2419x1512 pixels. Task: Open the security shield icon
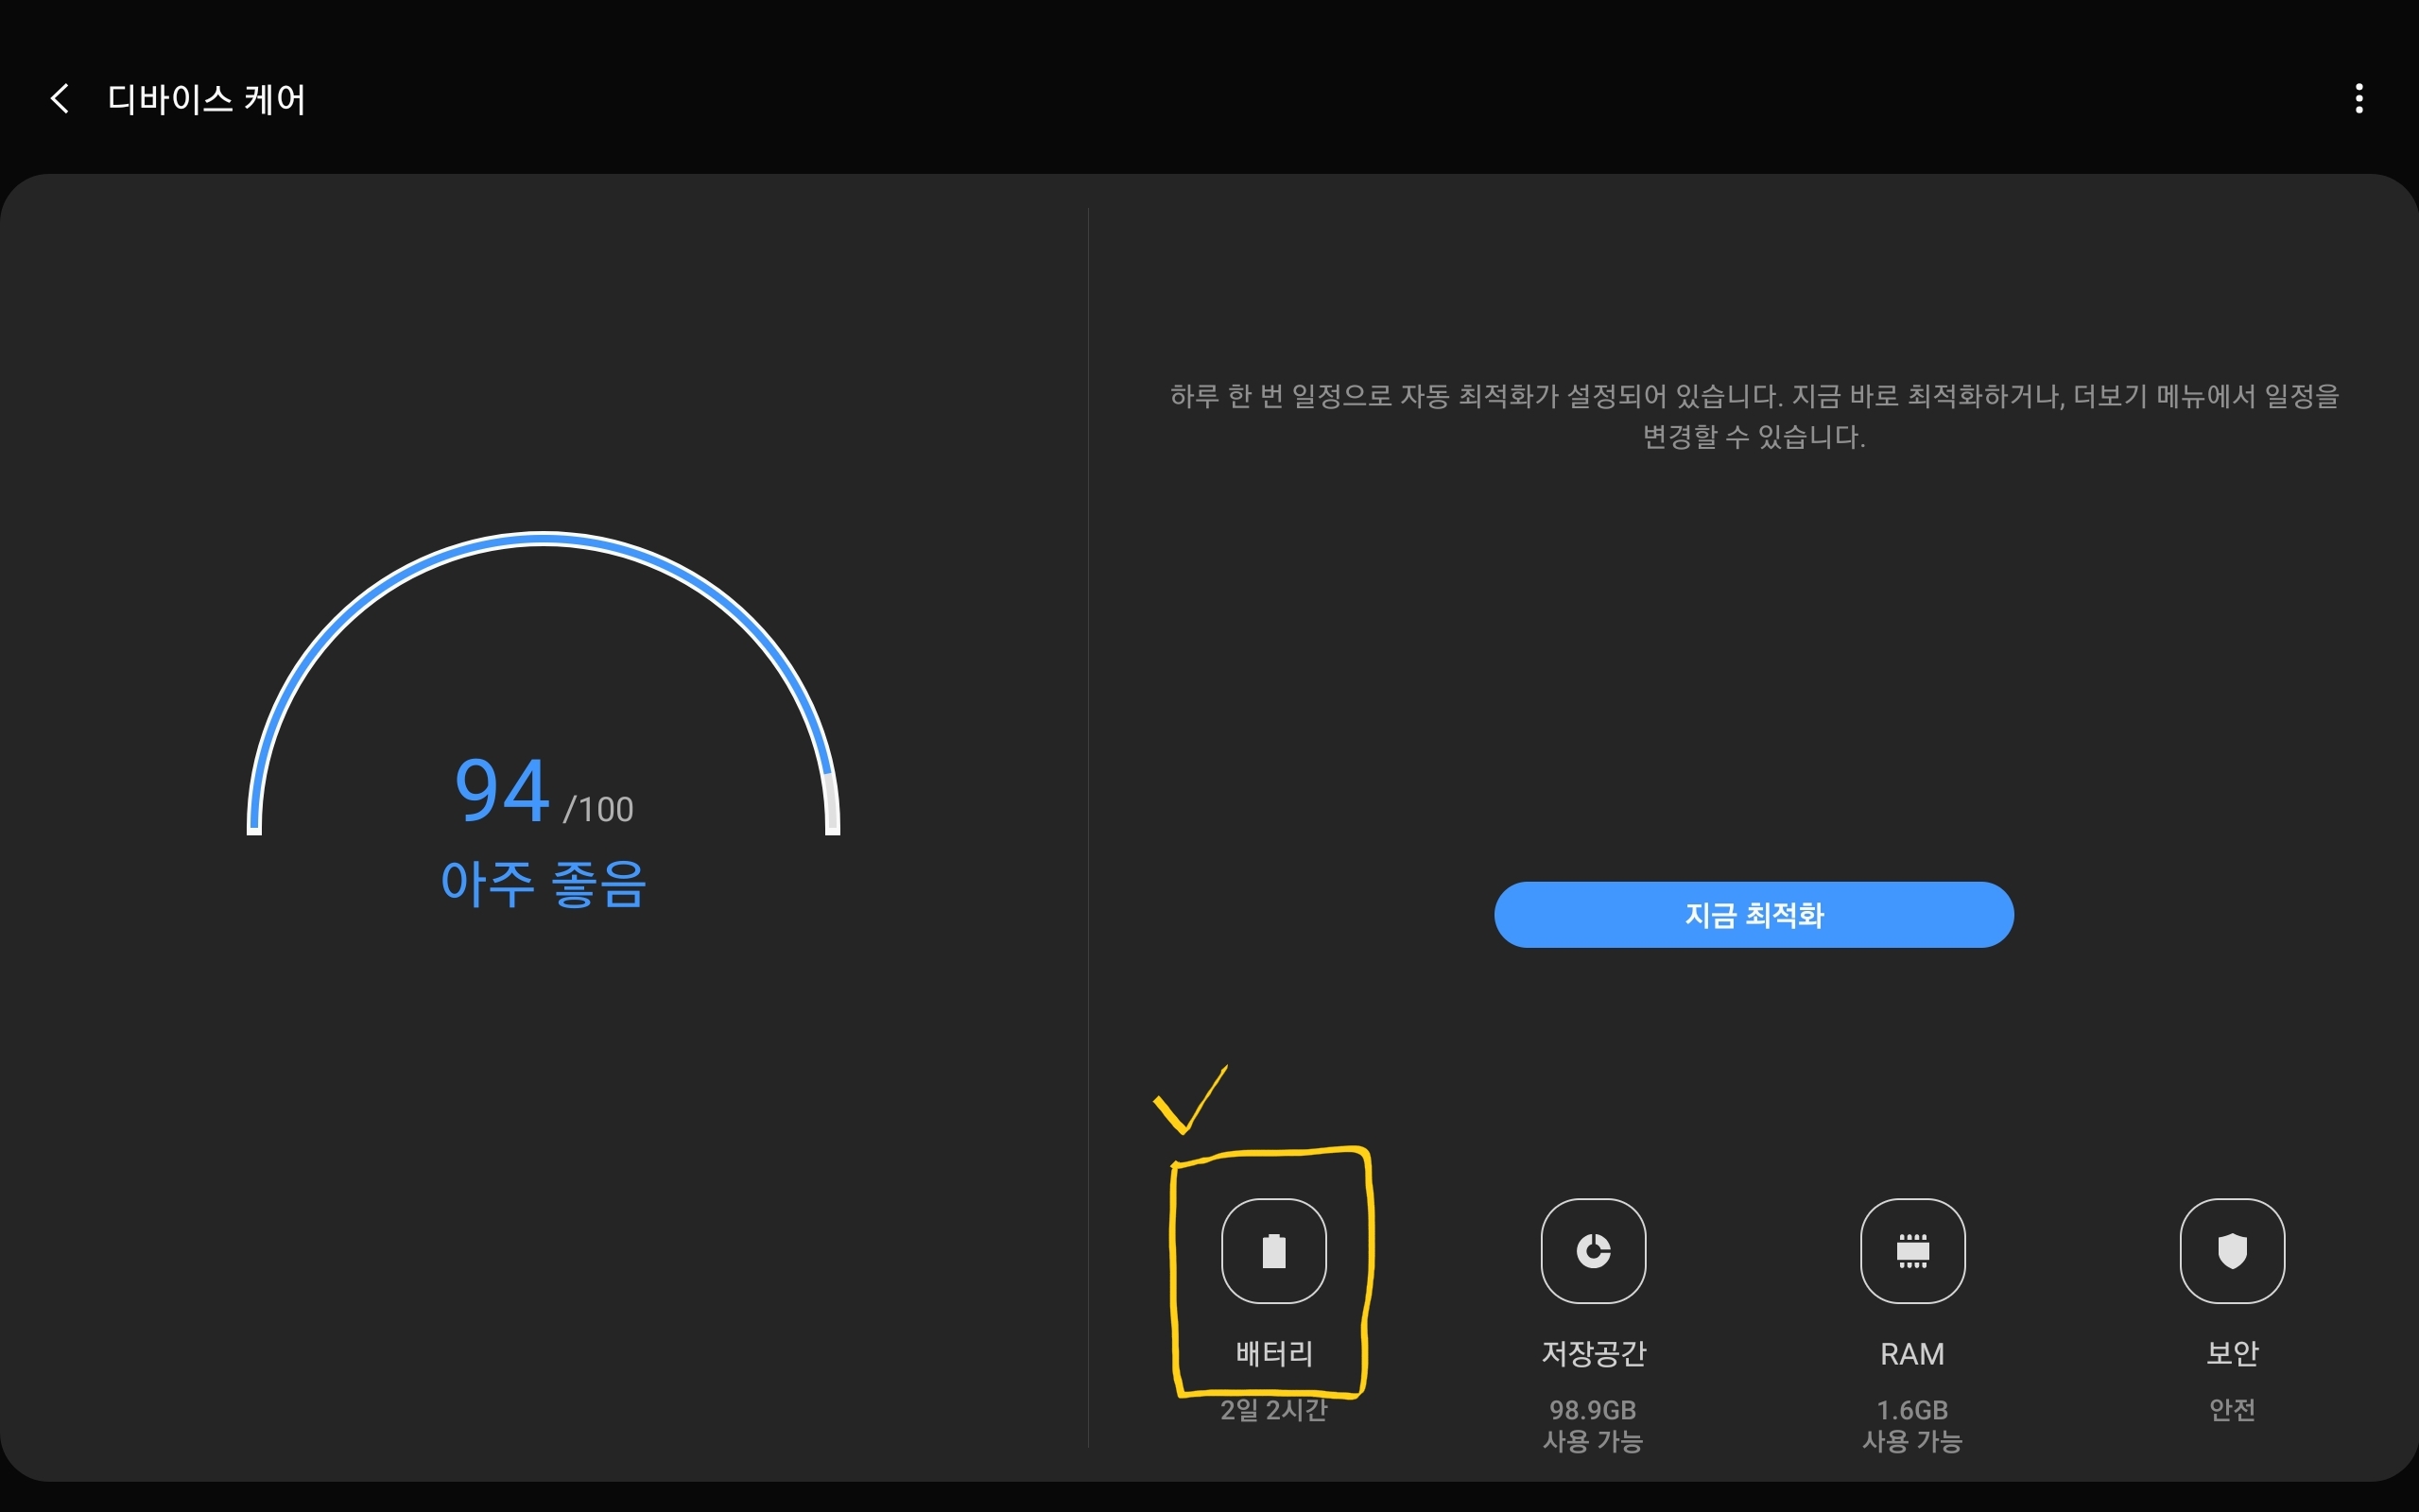[x=2231, y=1250]
